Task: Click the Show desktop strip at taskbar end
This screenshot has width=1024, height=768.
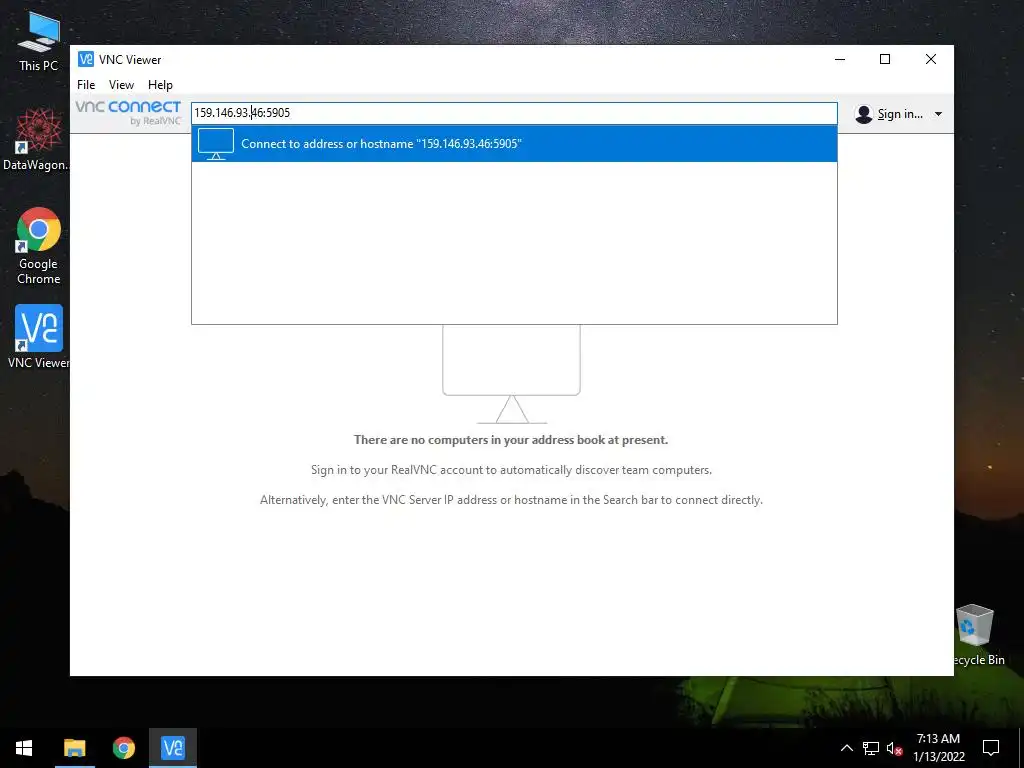Action: (x=1021, y=748)
